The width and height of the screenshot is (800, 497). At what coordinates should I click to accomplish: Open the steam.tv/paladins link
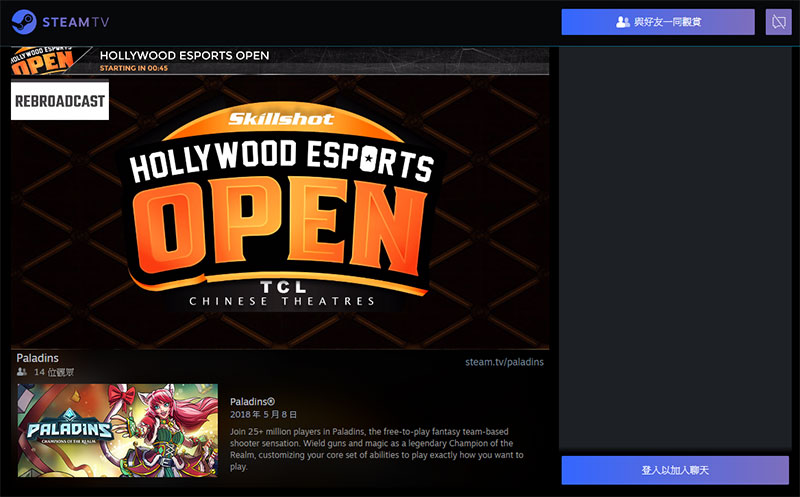tap(504, 362)
